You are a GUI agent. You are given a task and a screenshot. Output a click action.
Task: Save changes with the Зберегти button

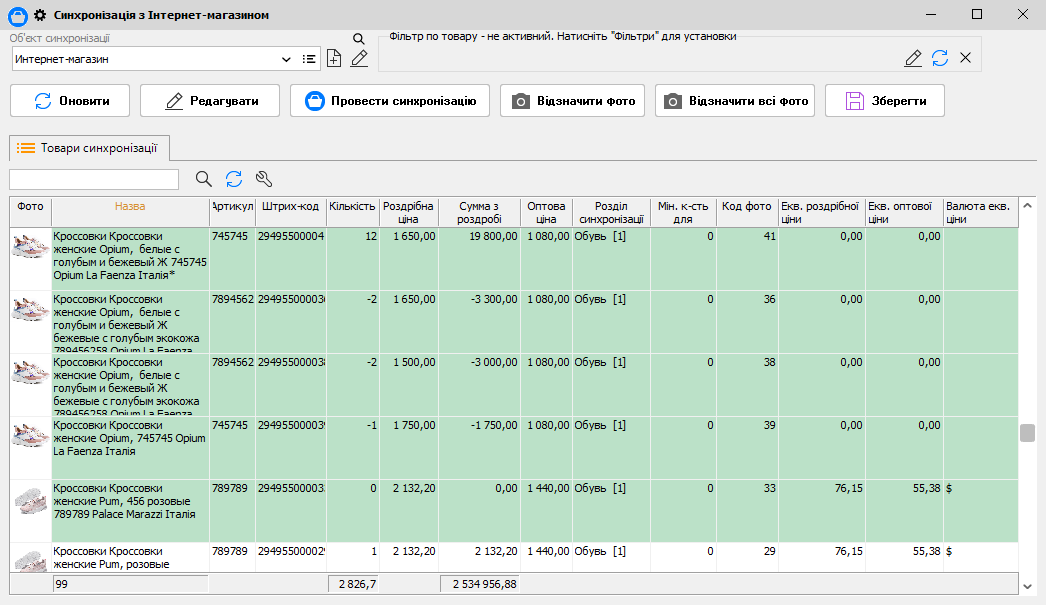(884, 101)
